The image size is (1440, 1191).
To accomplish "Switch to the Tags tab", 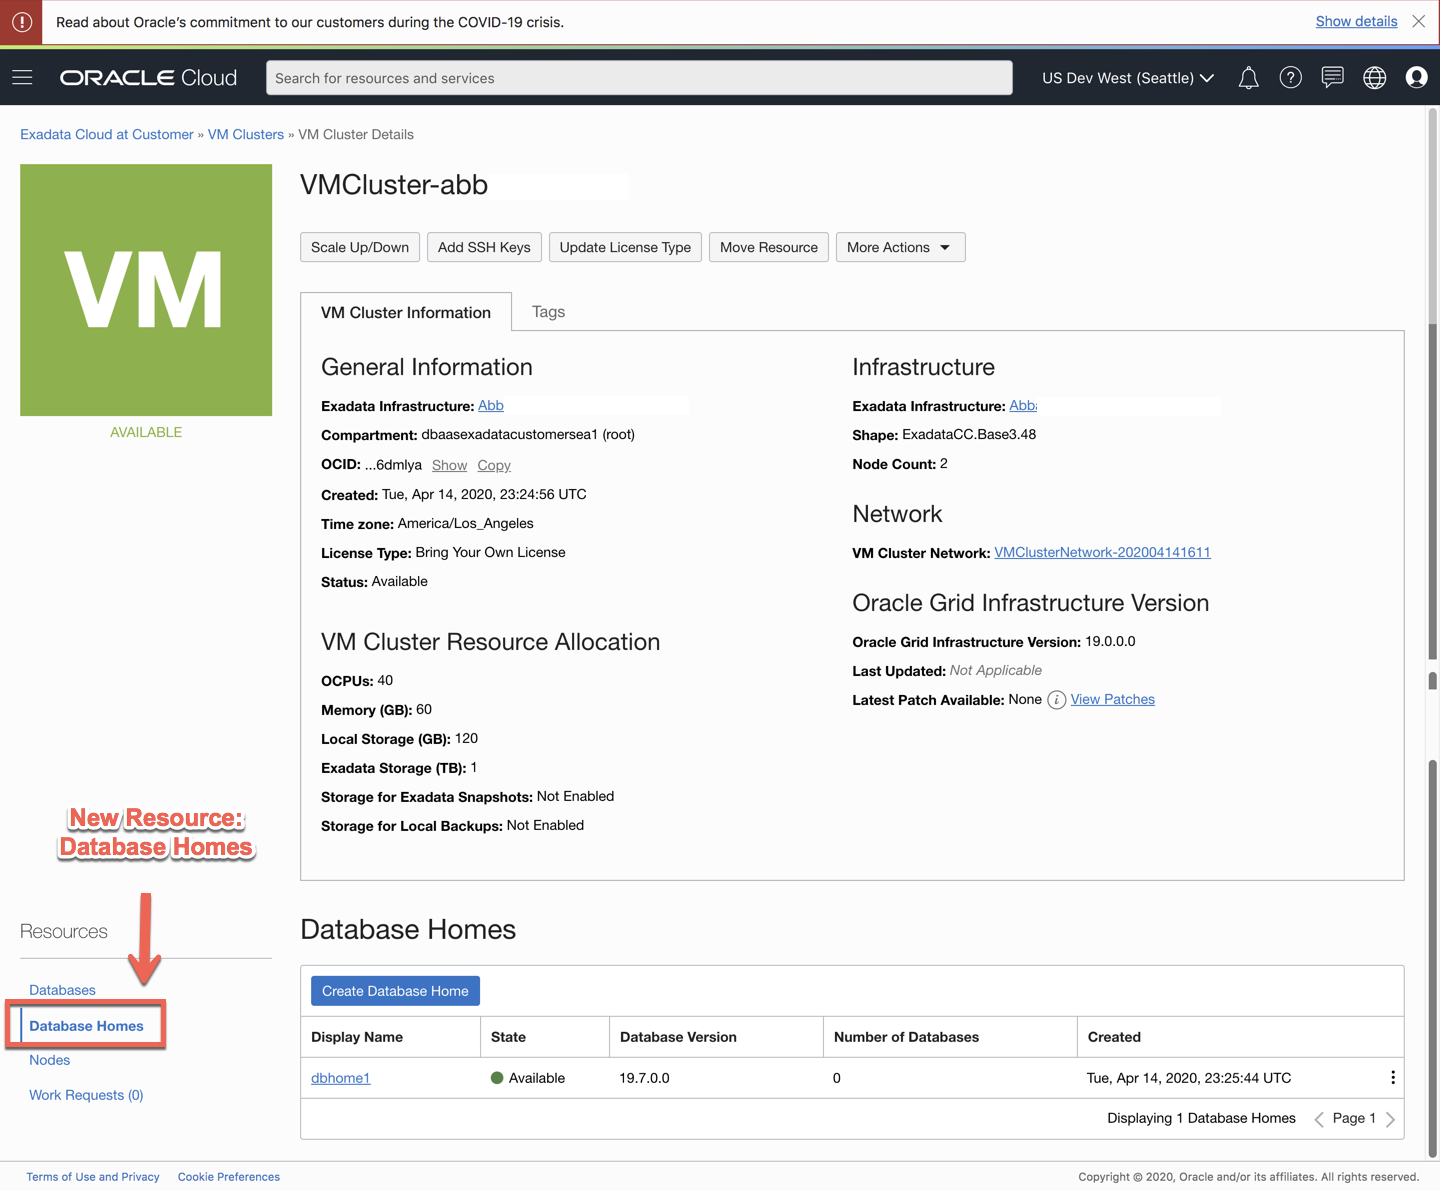I will coord(548,312).
